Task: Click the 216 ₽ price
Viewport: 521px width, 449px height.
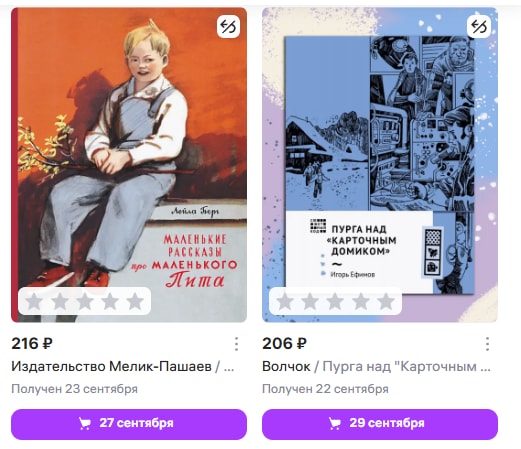Action: click(x=32, y=344)
